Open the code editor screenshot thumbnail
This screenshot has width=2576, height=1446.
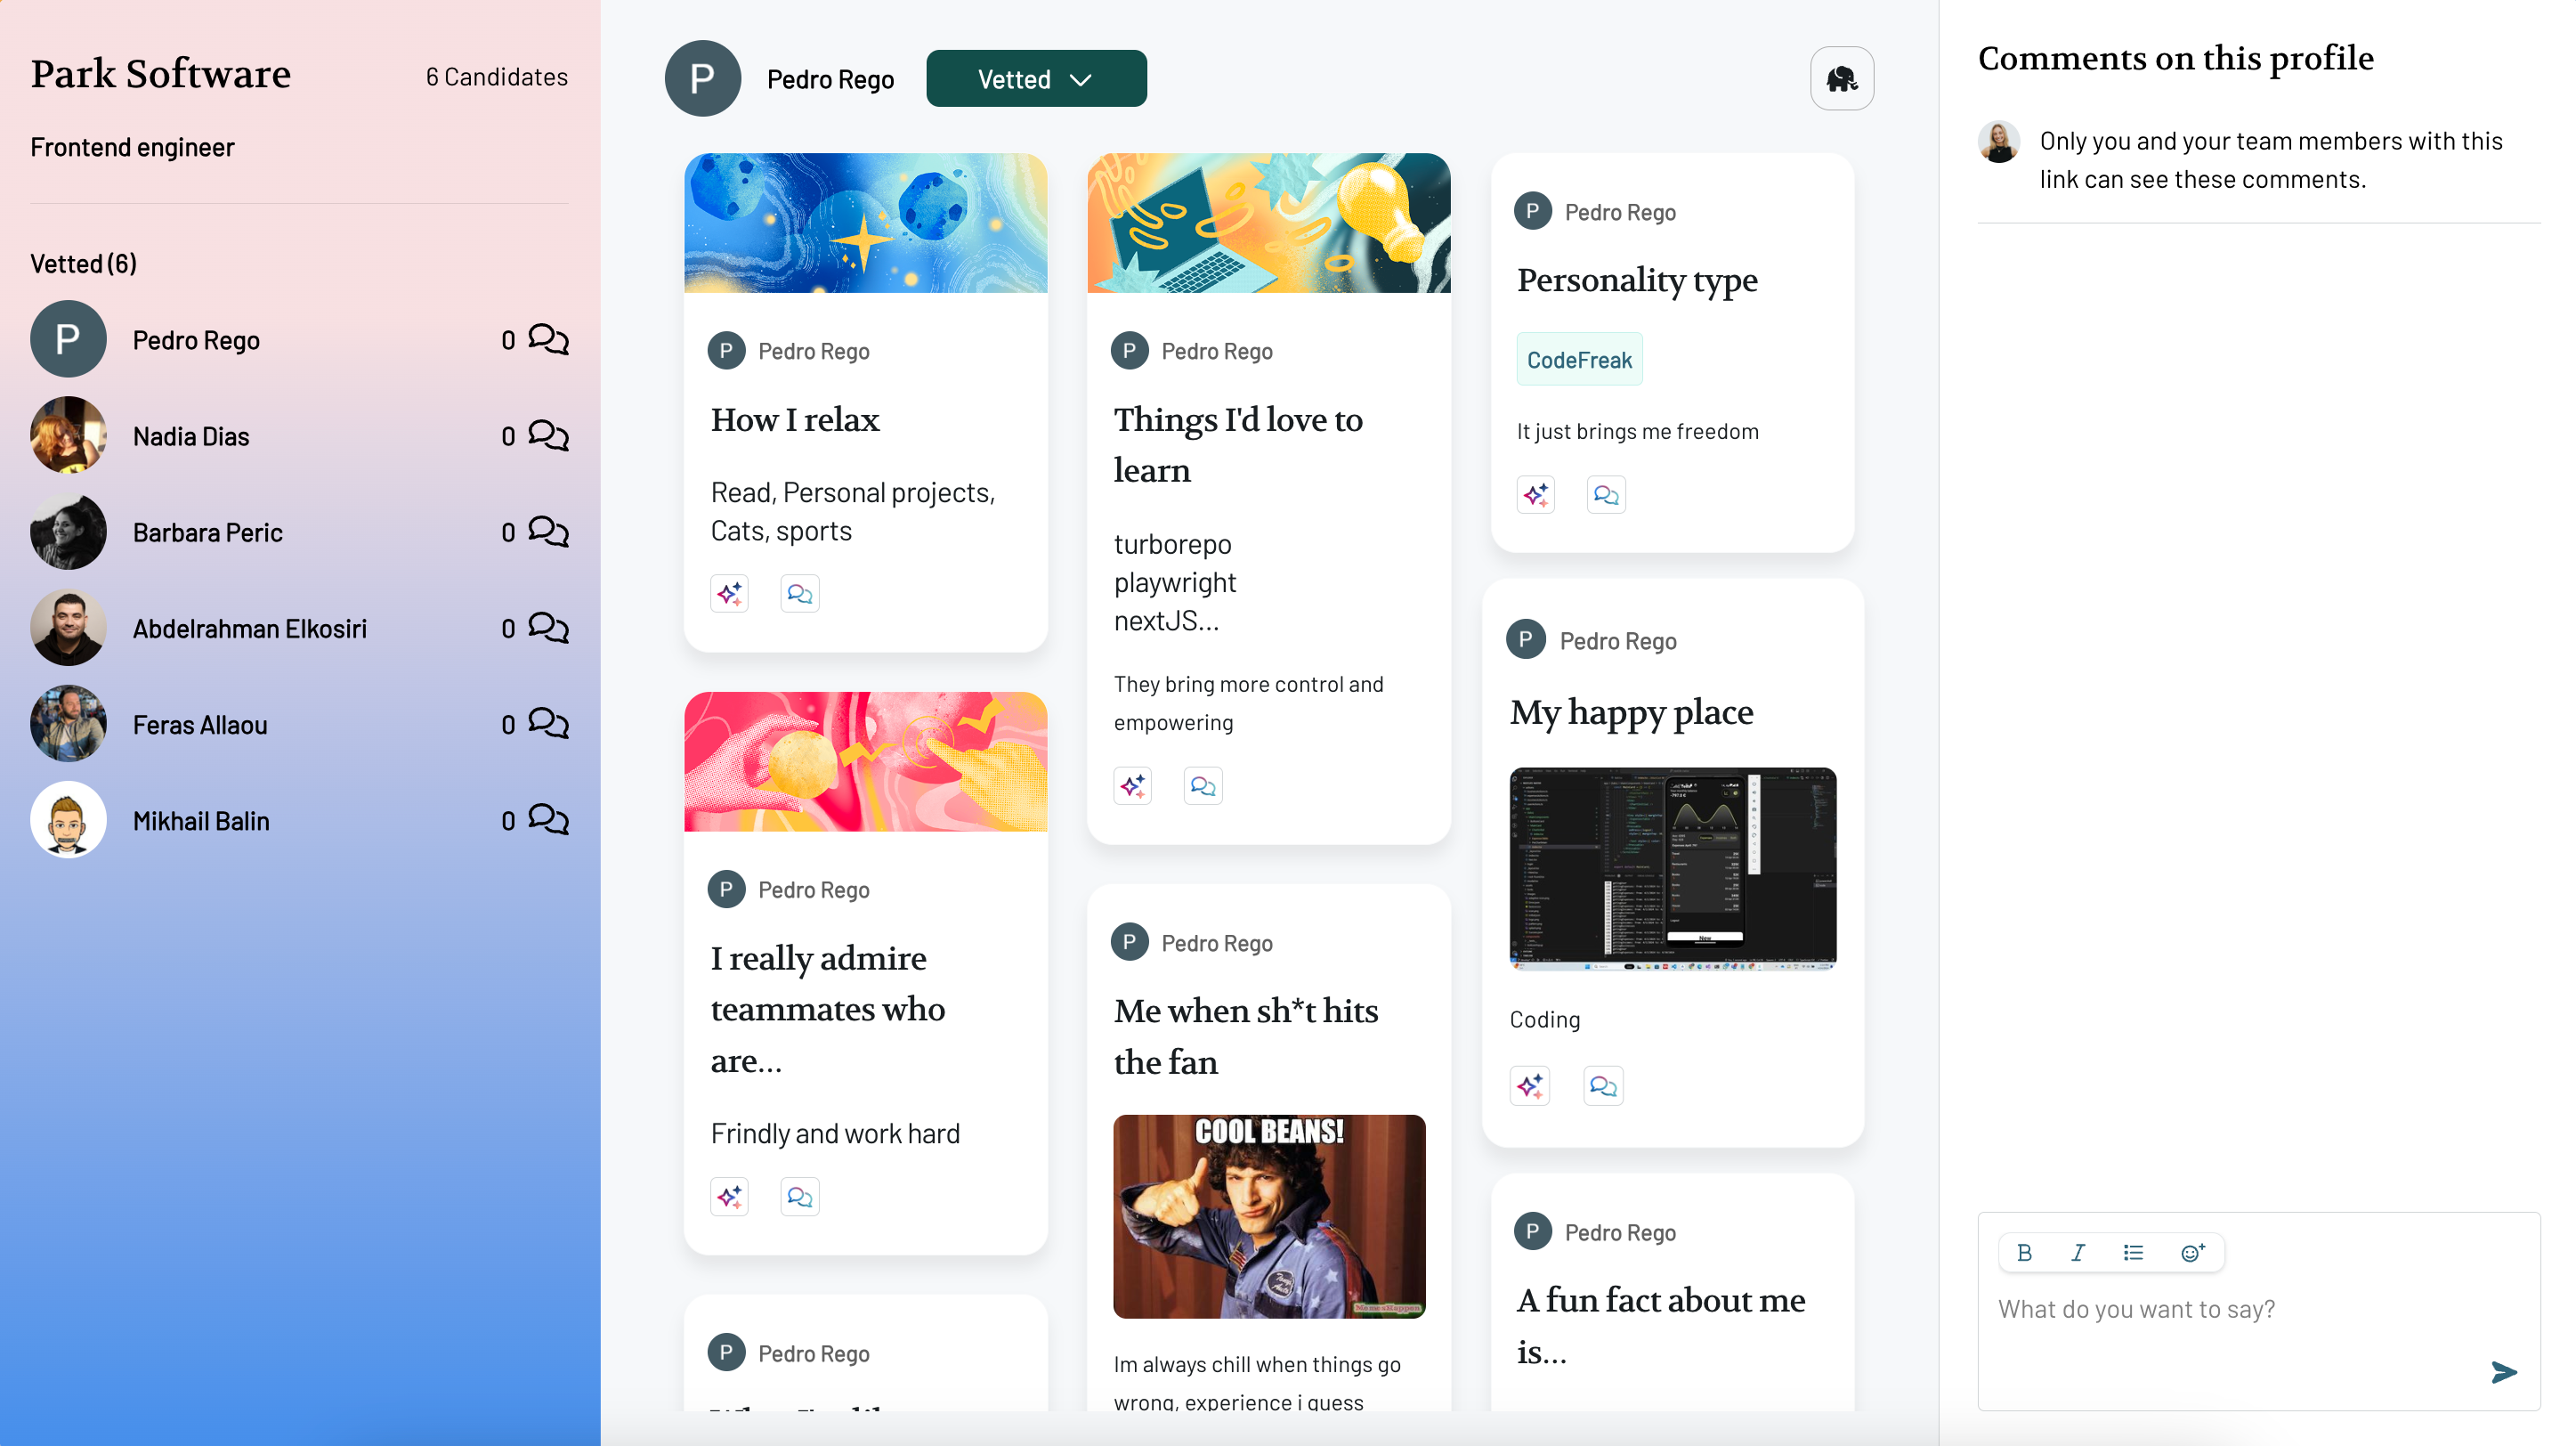tap(1672, 868)
